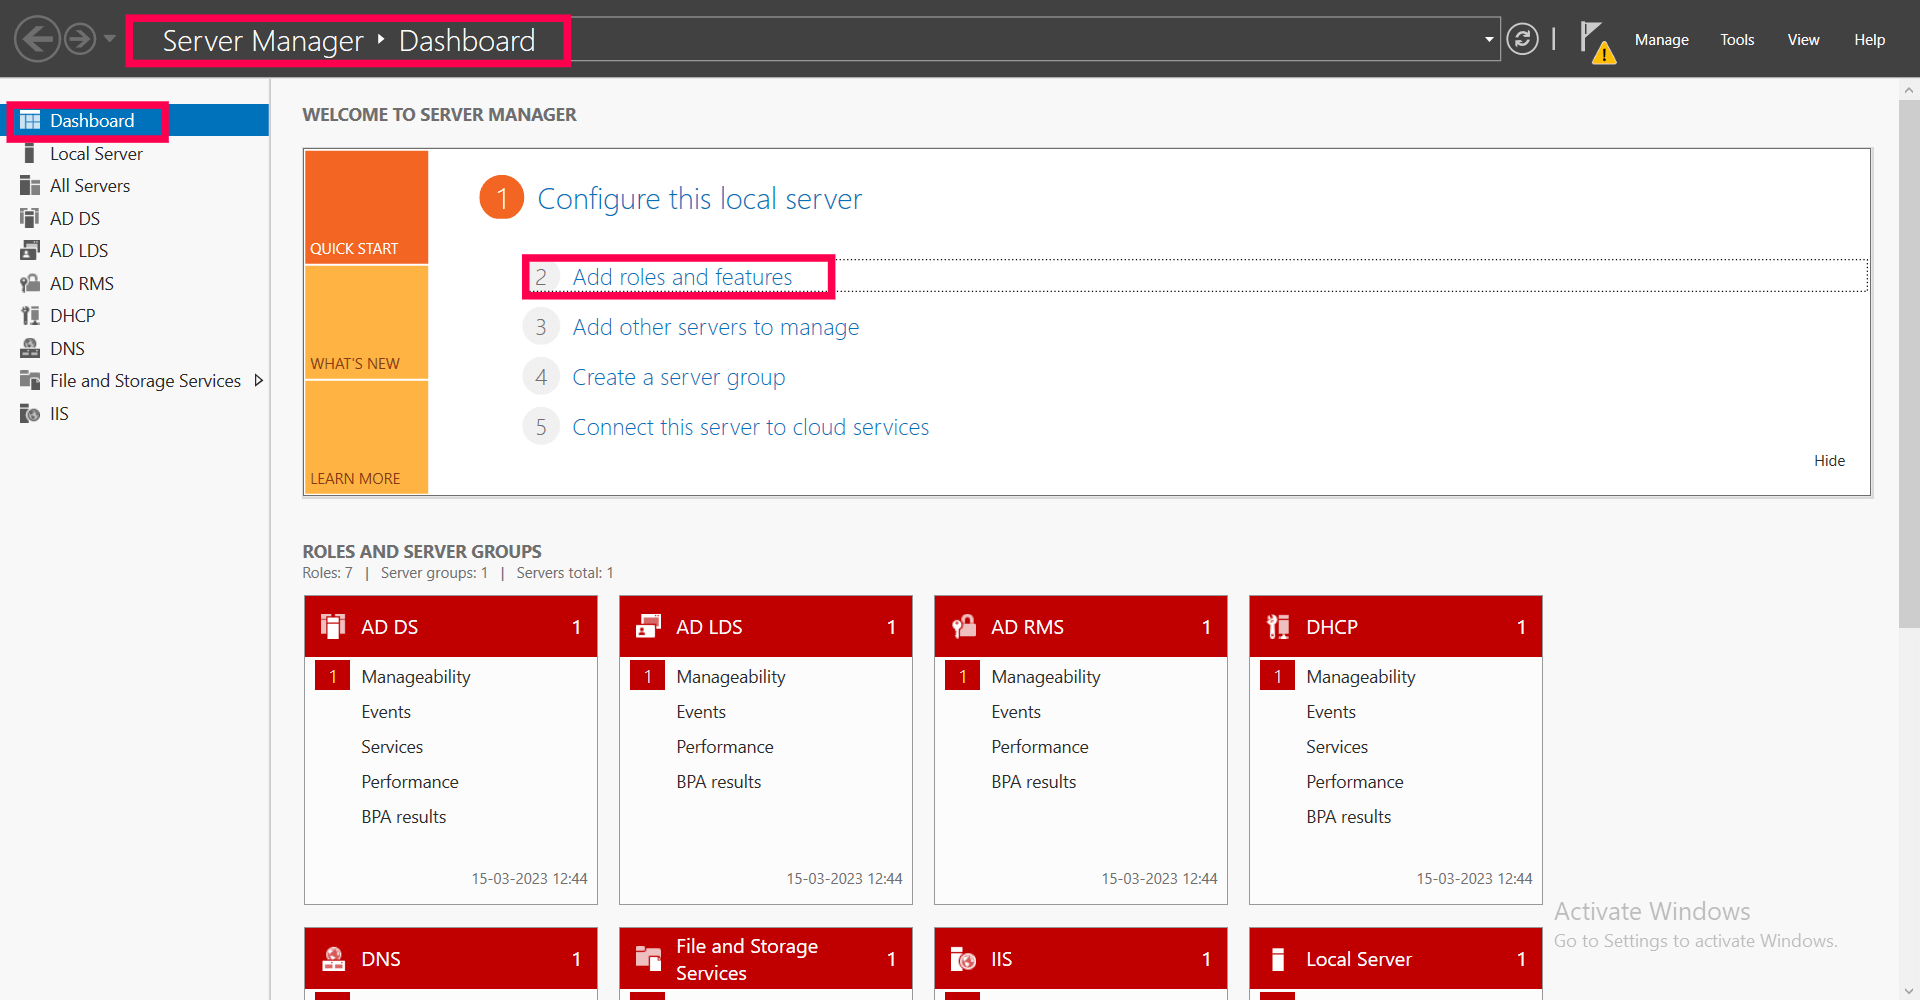This screenshot has height=1000, width=1920.
Task: Open BPA results in the AD DS tile
Action: pyautogui.click(x=403, y=816)
